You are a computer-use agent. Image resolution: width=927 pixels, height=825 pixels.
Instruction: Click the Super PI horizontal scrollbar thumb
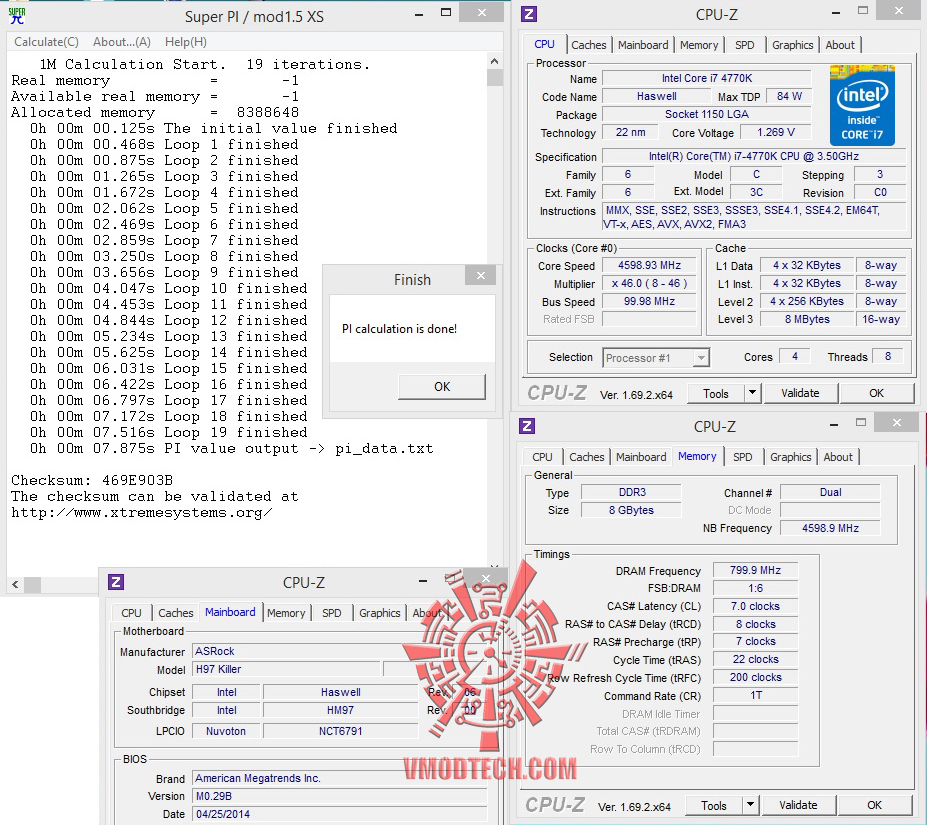click(33, 584)
